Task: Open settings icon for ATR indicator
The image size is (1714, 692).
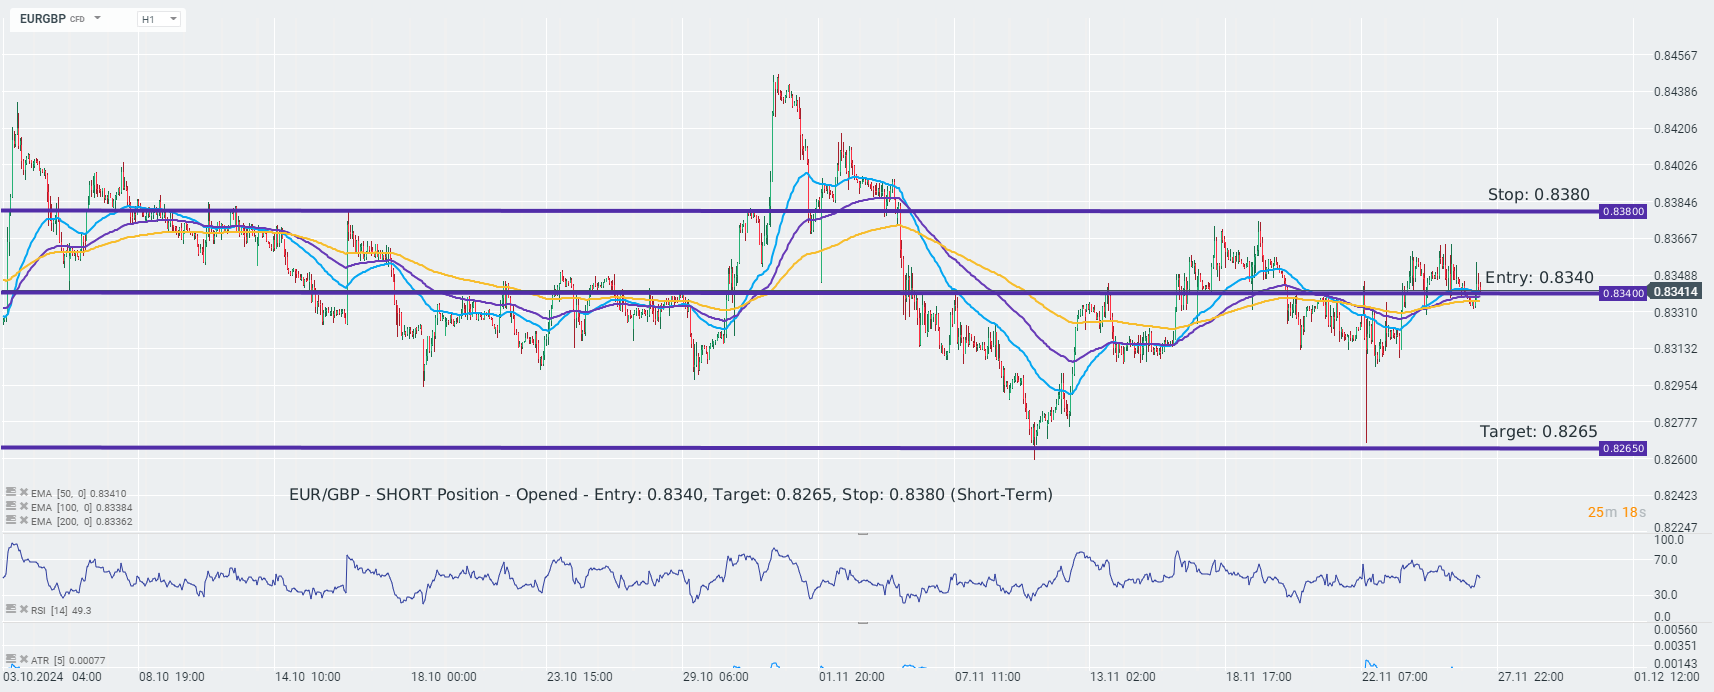Action: (x=11, y=659)
